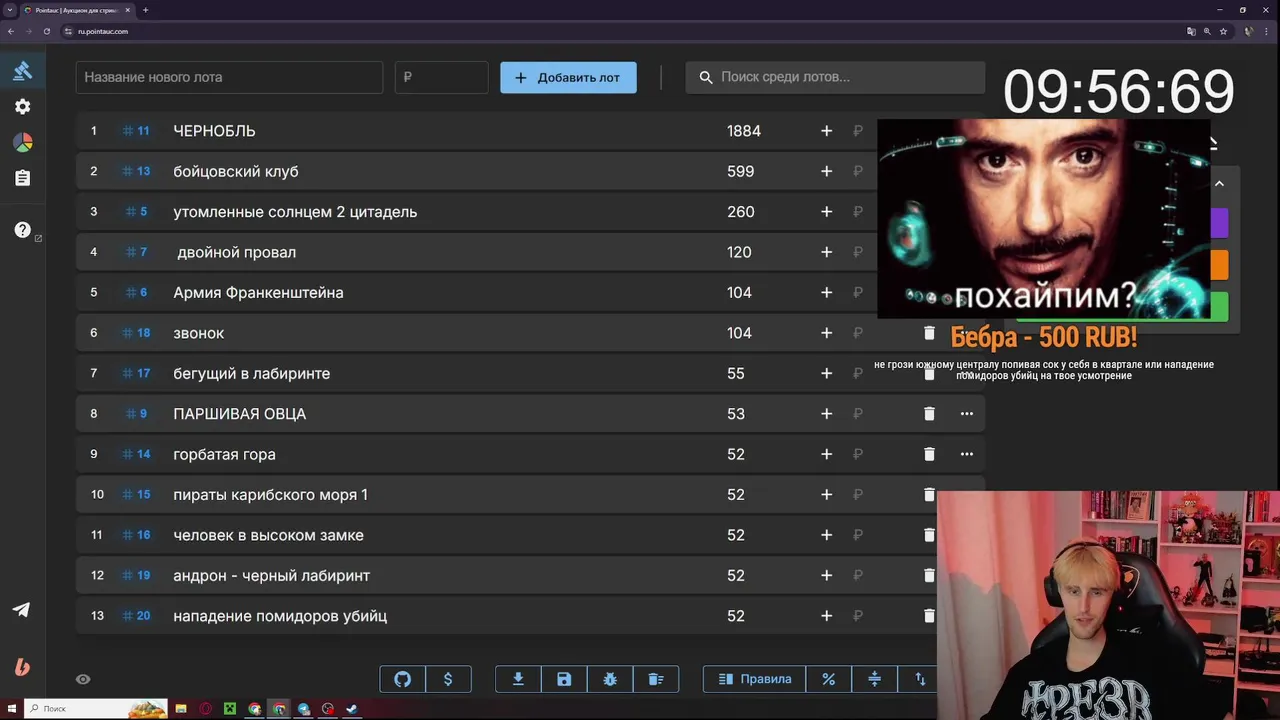This screenshot has width=1280, height=720.
Task: Click the #13 ID of бойцовский клуб
Action: click(x=136, y=171)
